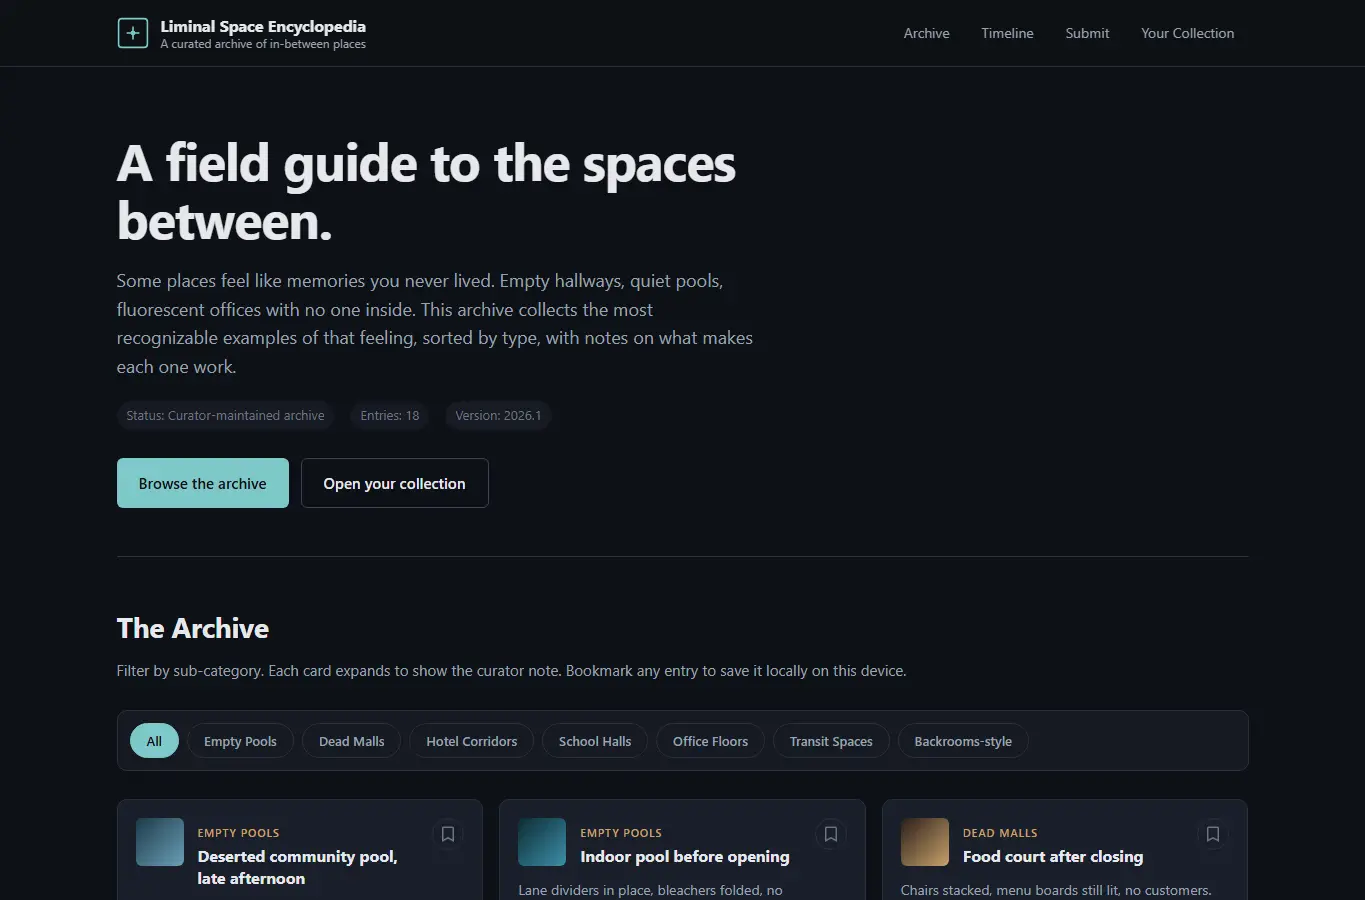Click The Archive section heading

pos(193,628)
